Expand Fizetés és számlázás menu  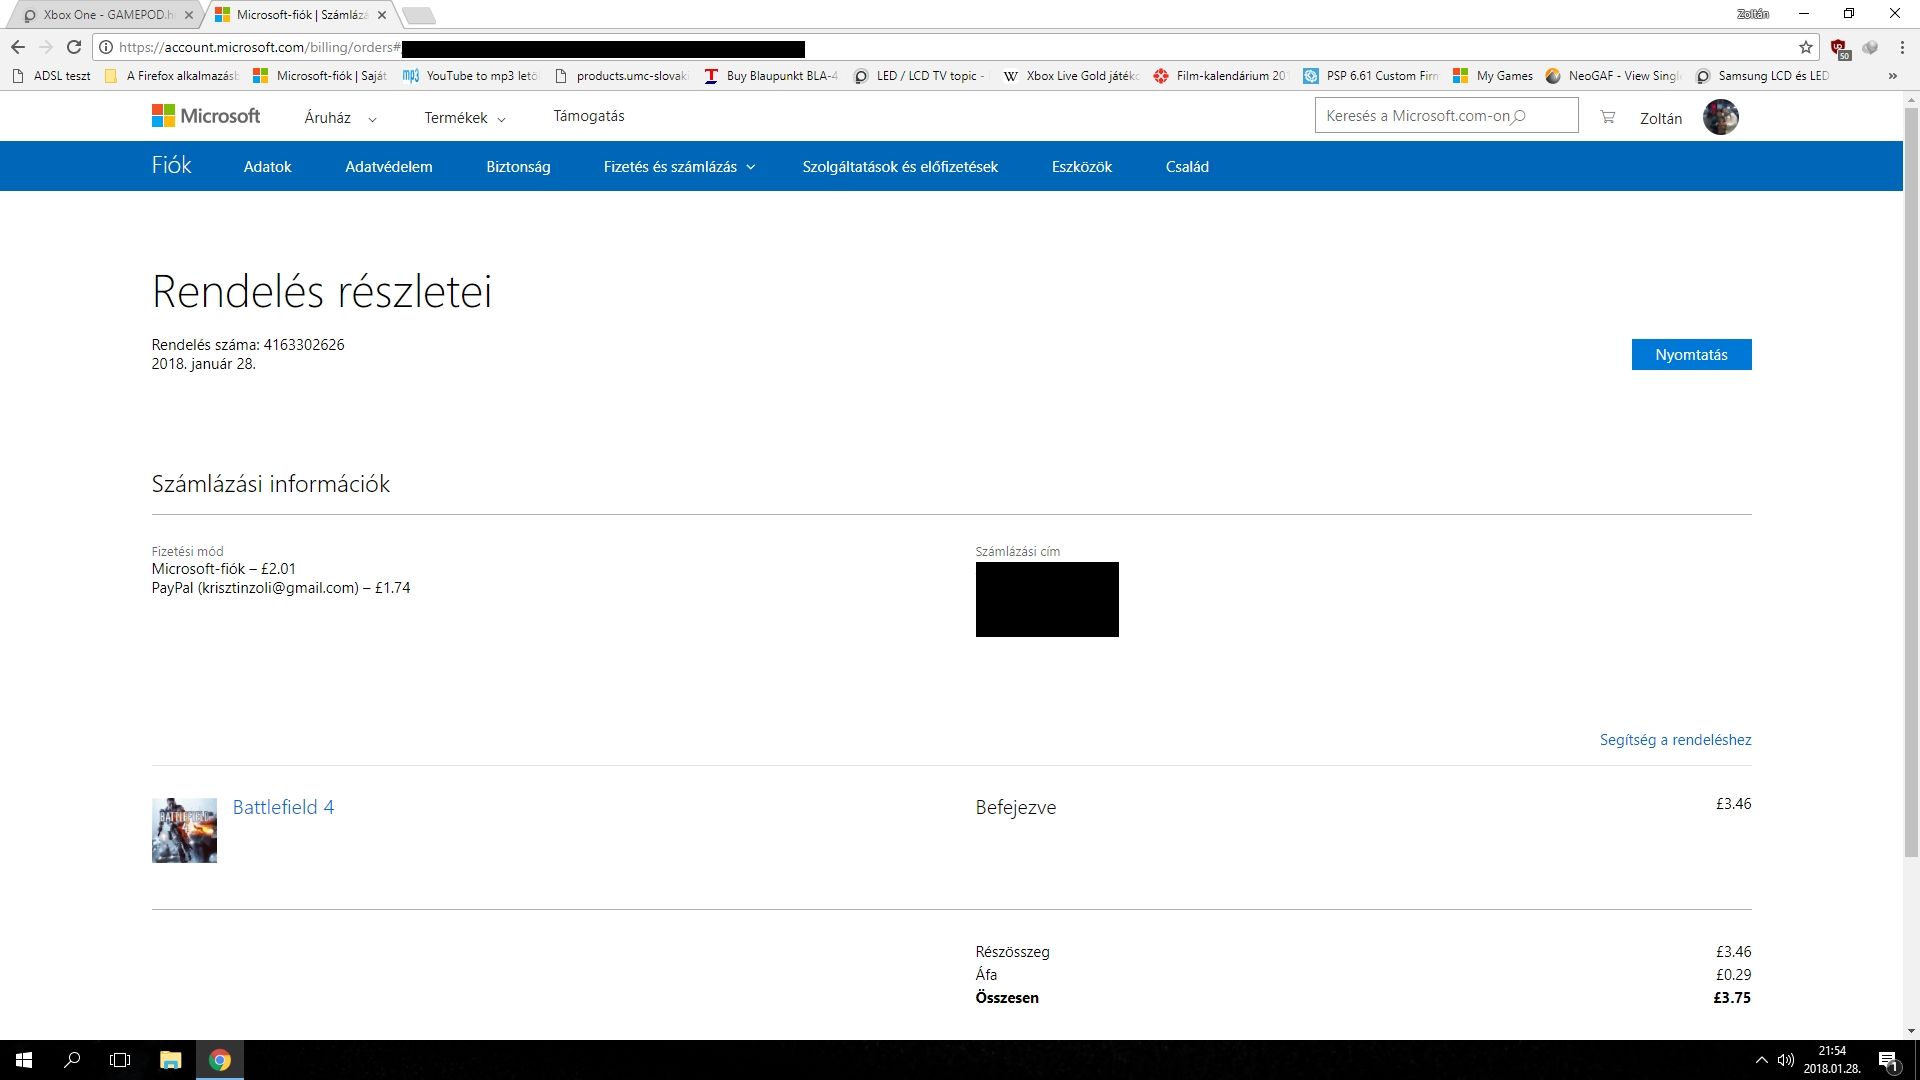679,167
